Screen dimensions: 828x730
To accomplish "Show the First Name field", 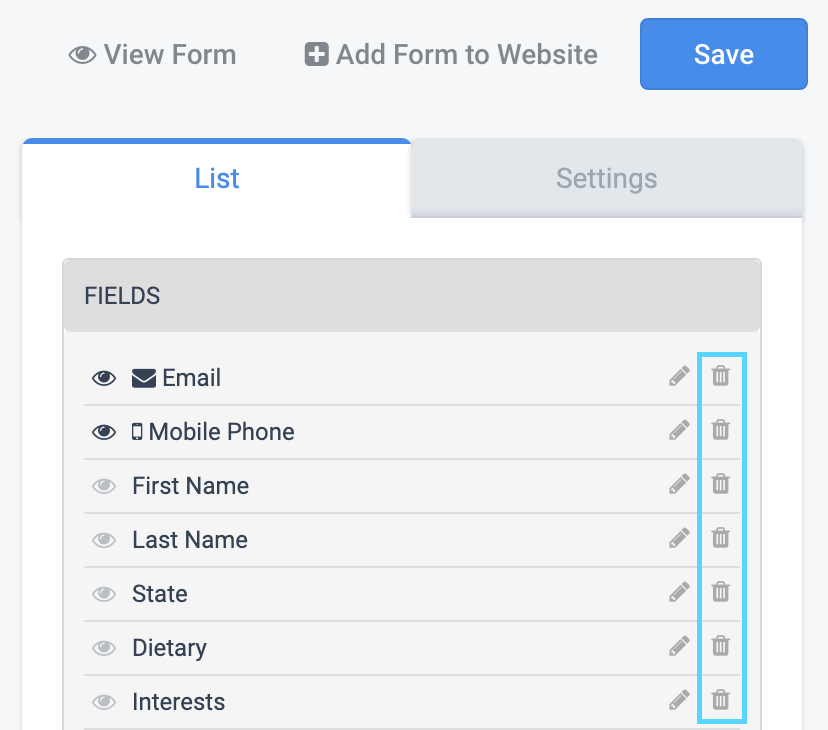I will (104, 486).
